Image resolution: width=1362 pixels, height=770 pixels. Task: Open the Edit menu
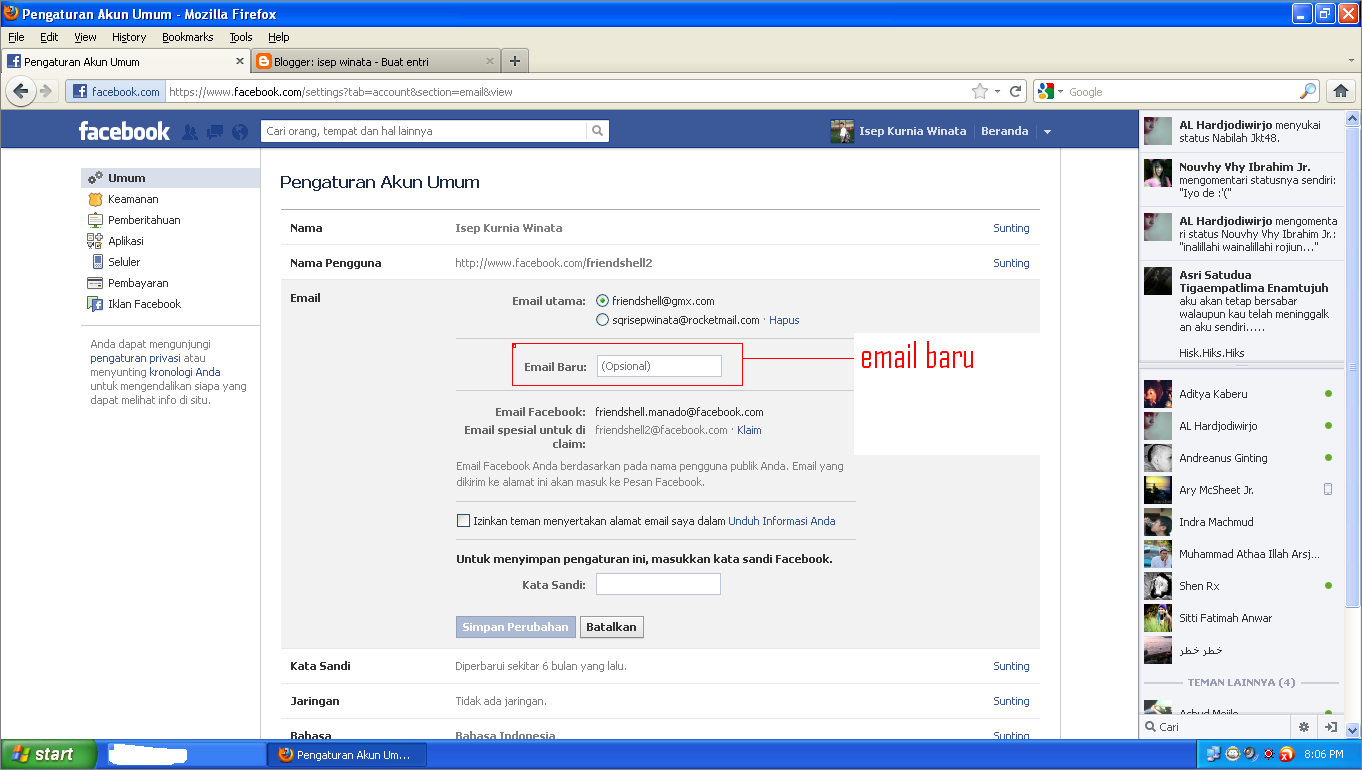point(49,37)
